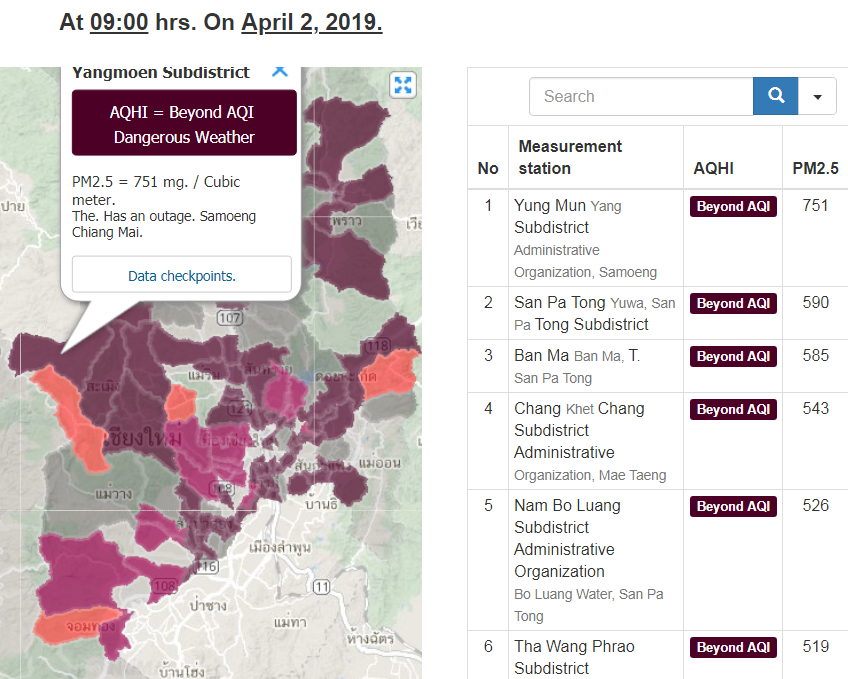Sort by the AQHI column header
The image size is (848, 679).
pos(712,169)
